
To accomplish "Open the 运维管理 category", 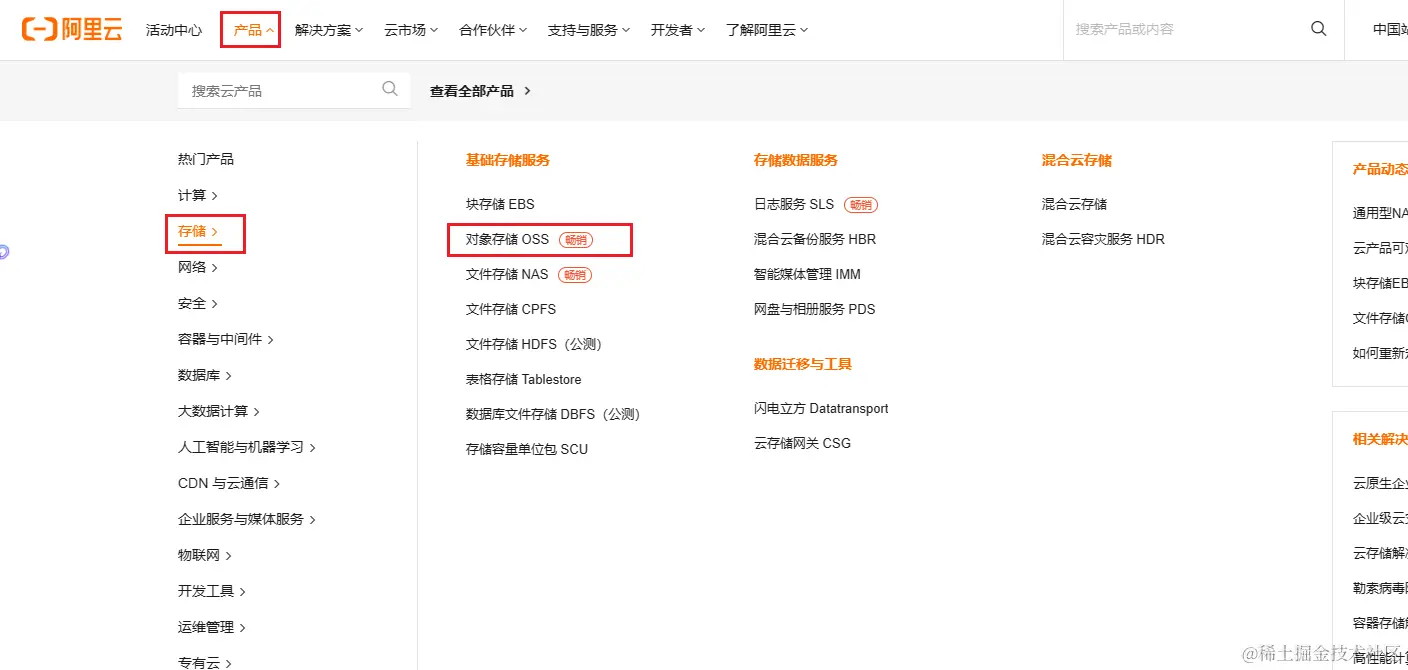I will coord(212,627).
